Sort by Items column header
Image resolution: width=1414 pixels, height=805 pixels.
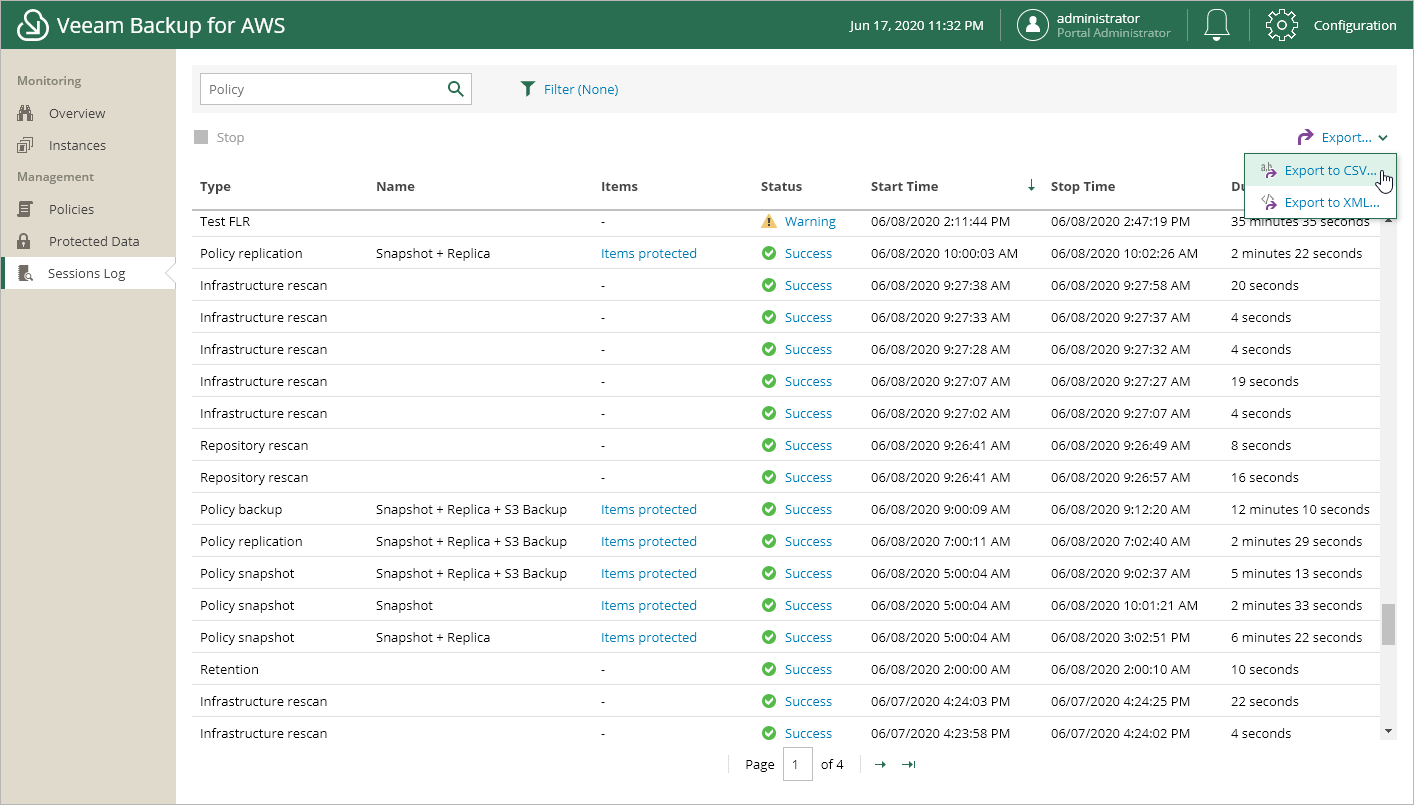619,186
